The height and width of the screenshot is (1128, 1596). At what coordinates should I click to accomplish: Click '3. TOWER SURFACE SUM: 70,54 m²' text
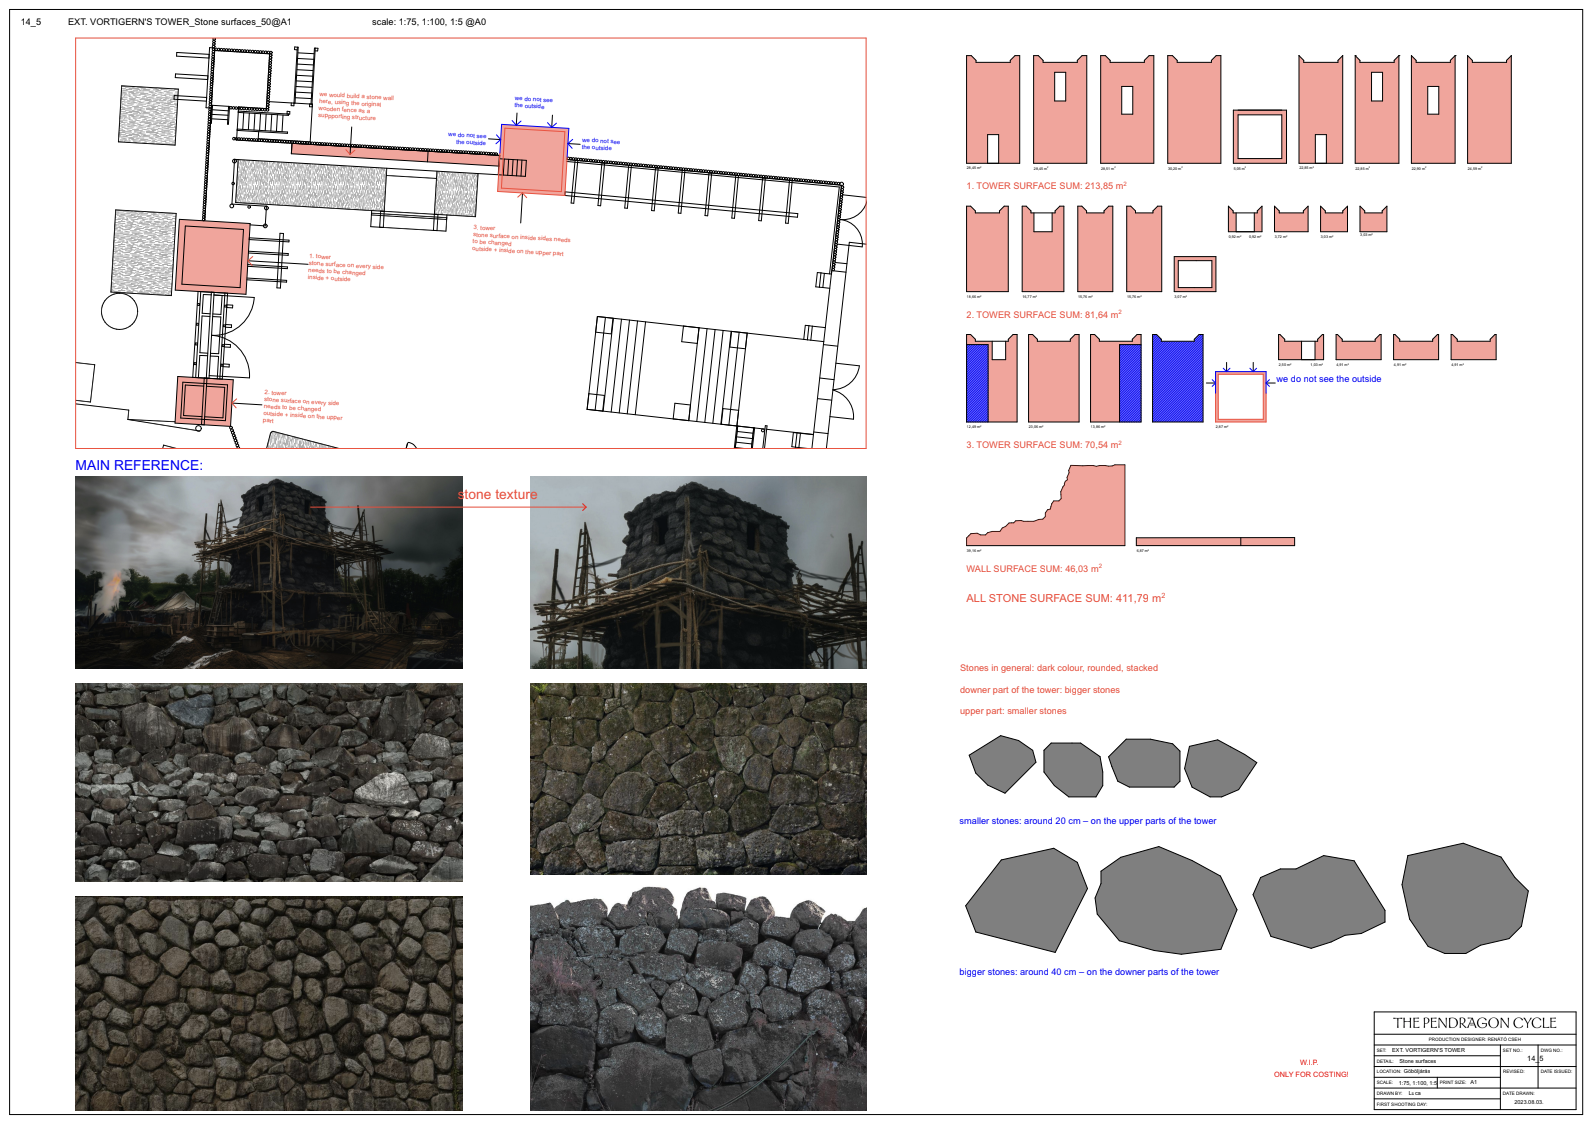tap(1044, 444)
